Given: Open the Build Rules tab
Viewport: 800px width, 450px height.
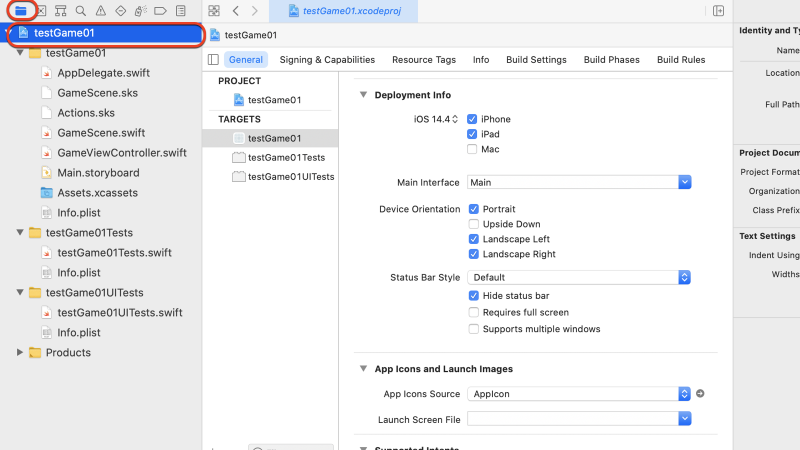Looking at the screenshot, I should tap(681, 60).
